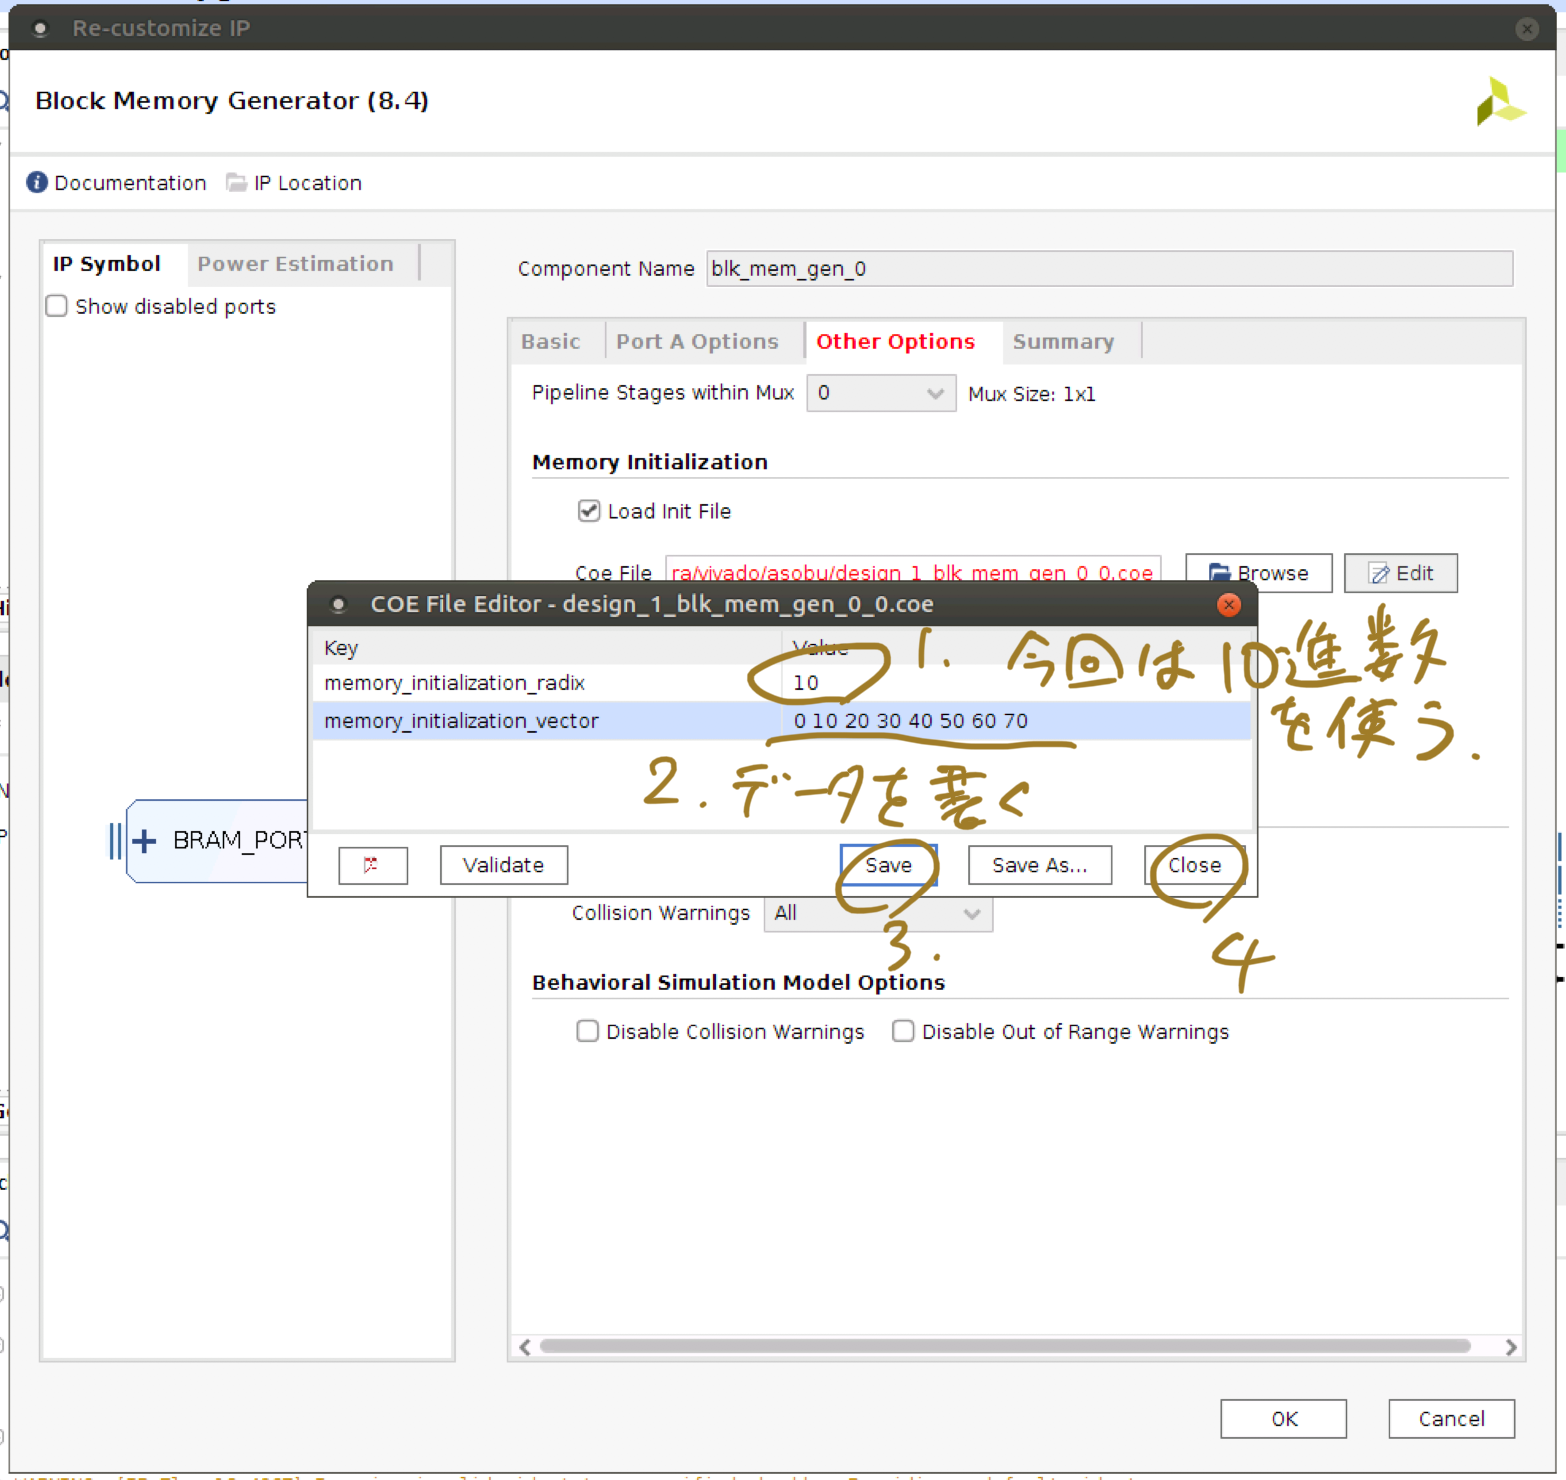
Task: Select the memory_initialization_radix row
Action: (x=782, y=683)
